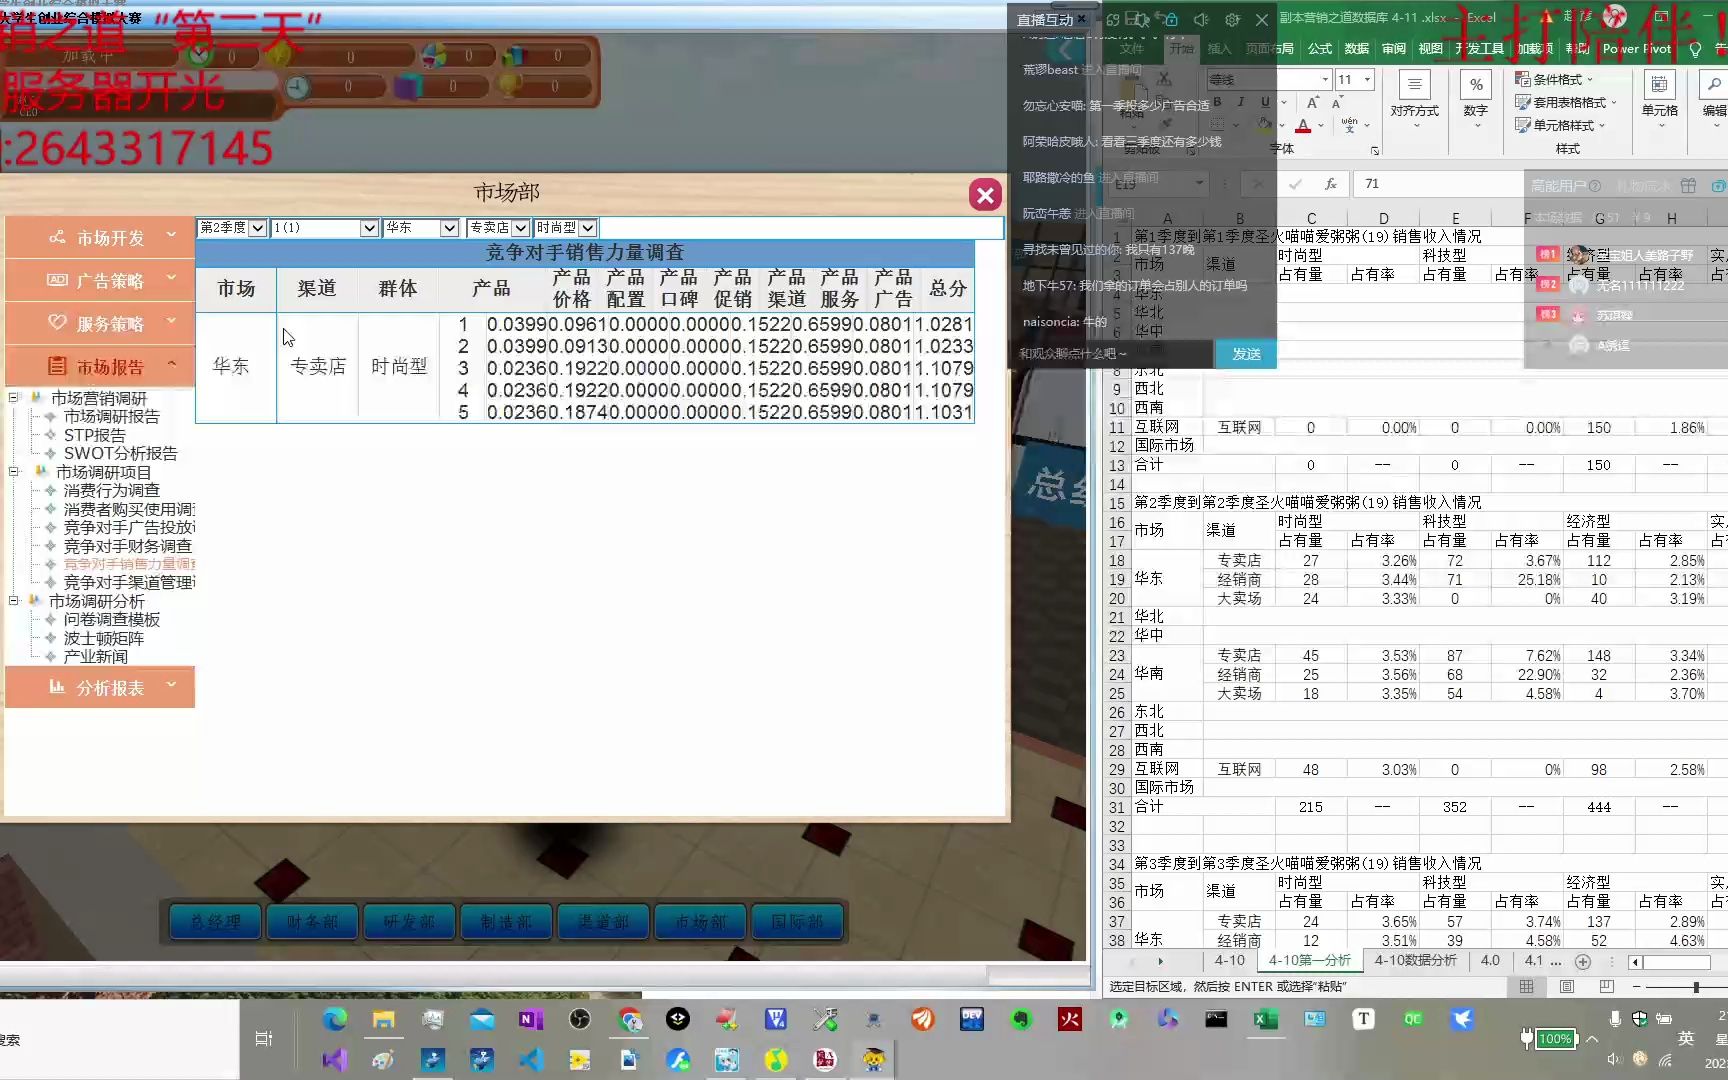Viewport: 1728px width, 1080px height.
Task: Go to 总经理 department button
Action: tap(216, 922)
